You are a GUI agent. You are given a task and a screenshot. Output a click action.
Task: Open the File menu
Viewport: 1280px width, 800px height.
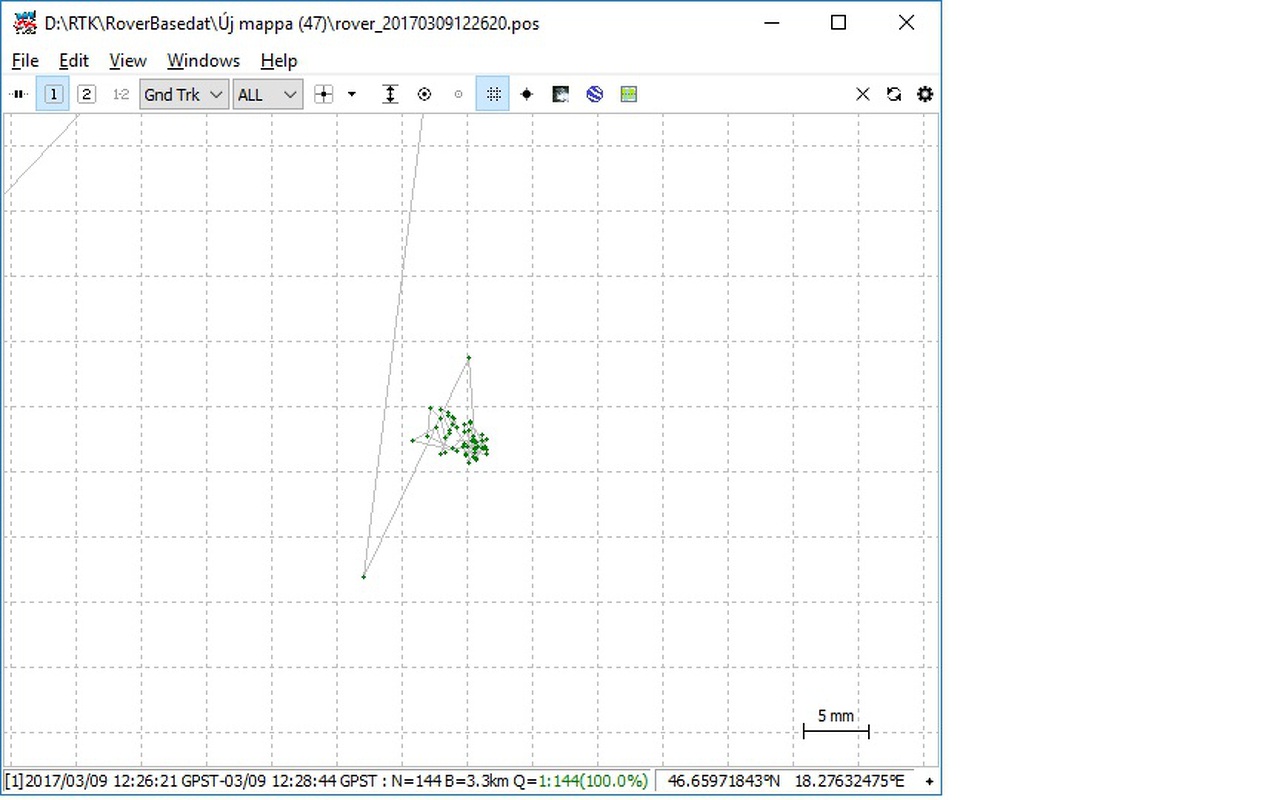pos(25,61)
